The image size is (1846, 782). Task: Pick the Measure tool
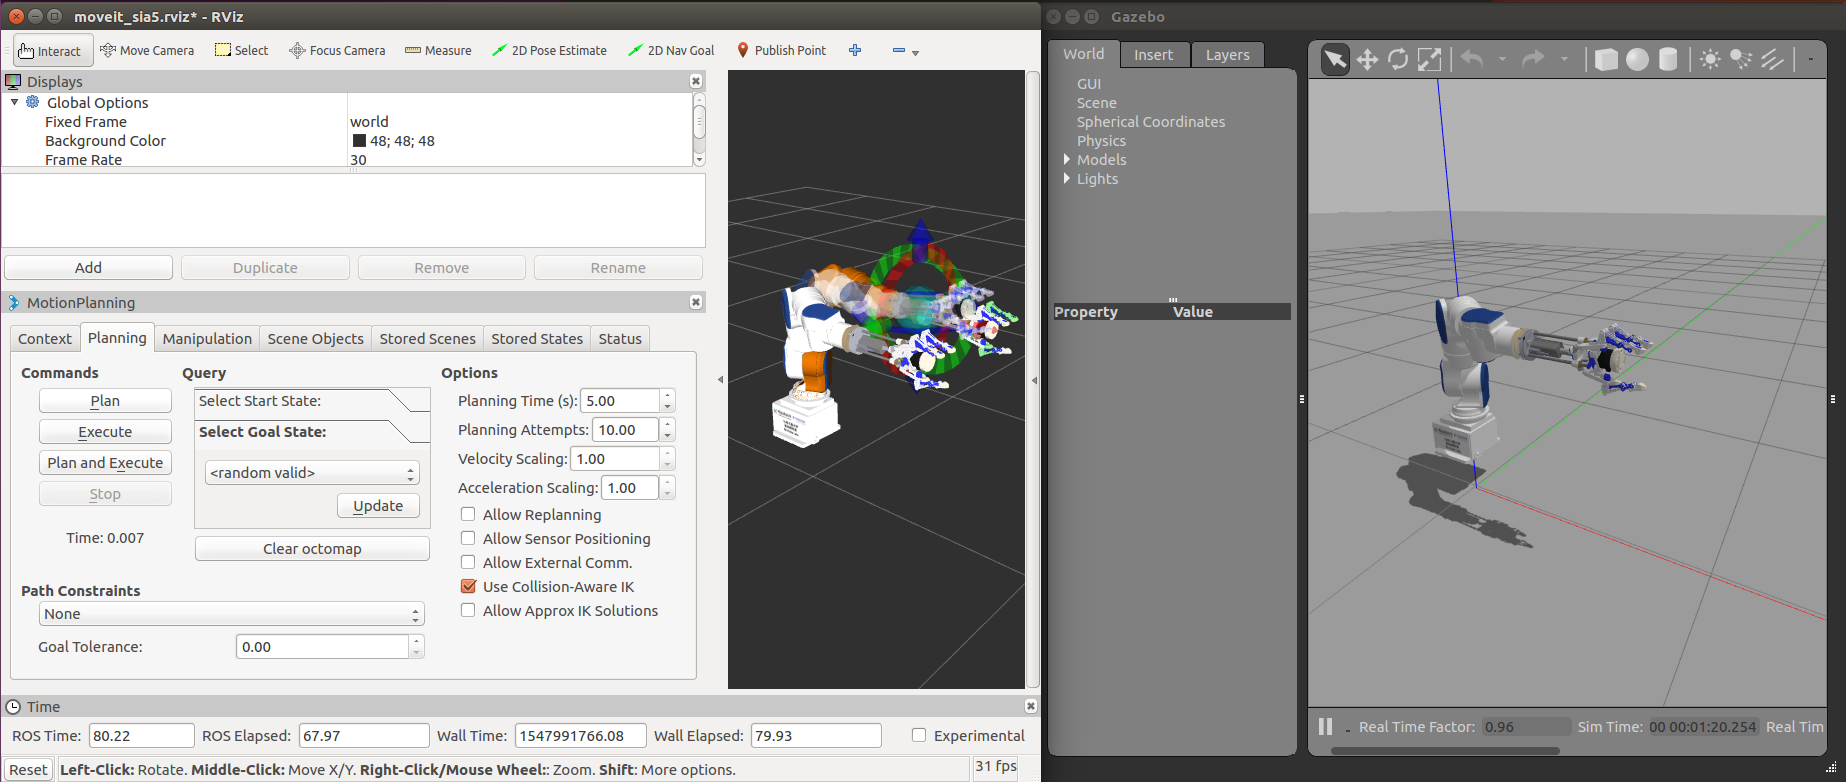tap(438, 51)
